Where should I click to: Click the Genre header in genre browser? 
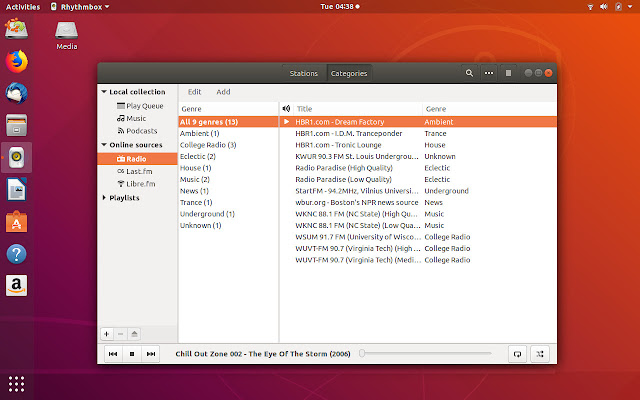click(x=228, y=109)
